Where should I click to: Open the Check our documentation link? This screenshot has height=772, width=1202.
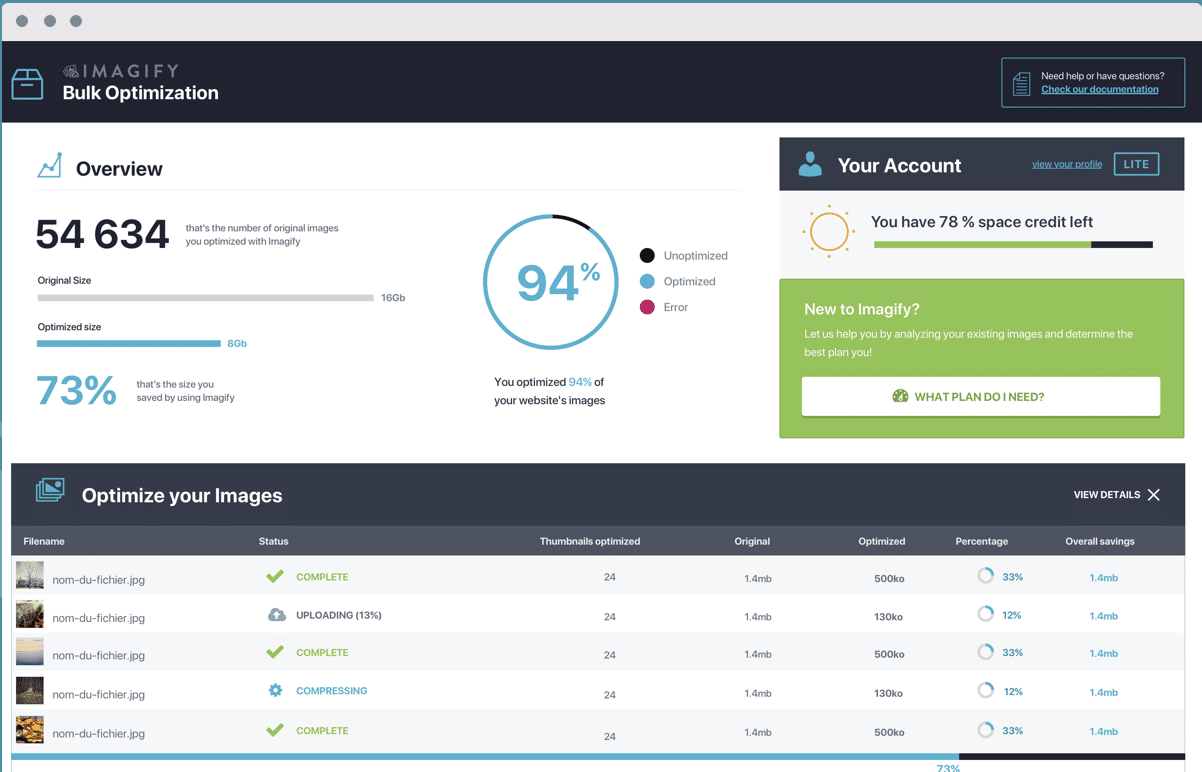1099,90
